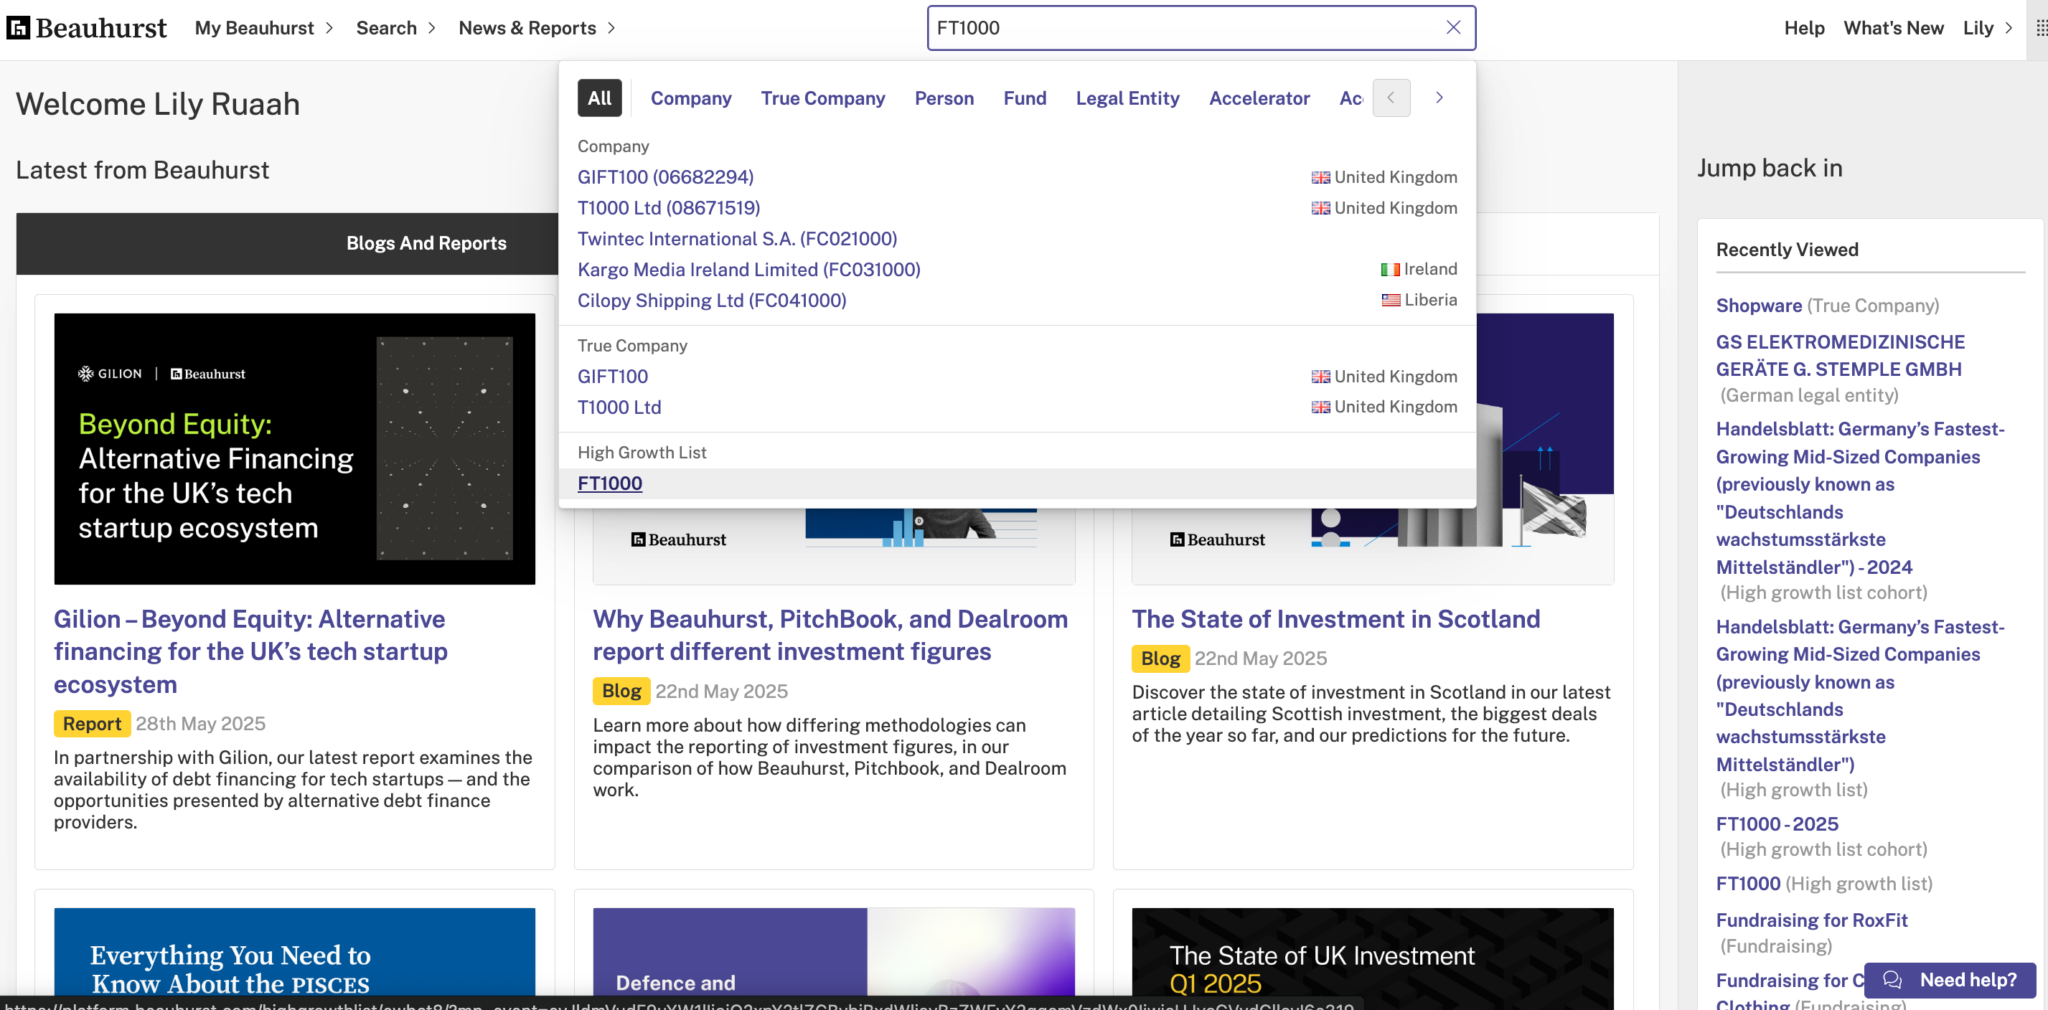2048x1010 pixels.
Task: Select the Company search filter tab
Action: [691, 98]
